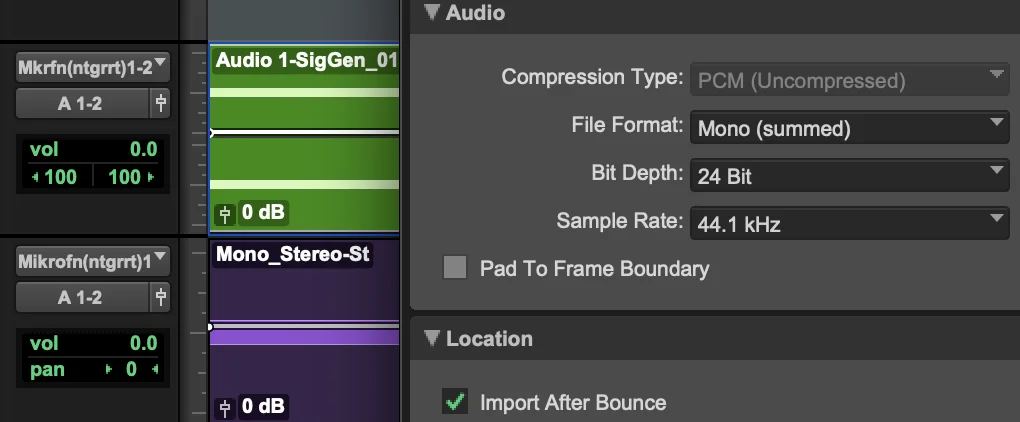Open the Bit Depth dropdown
This screenshot has height=422, width=1020.
point(850,176)
